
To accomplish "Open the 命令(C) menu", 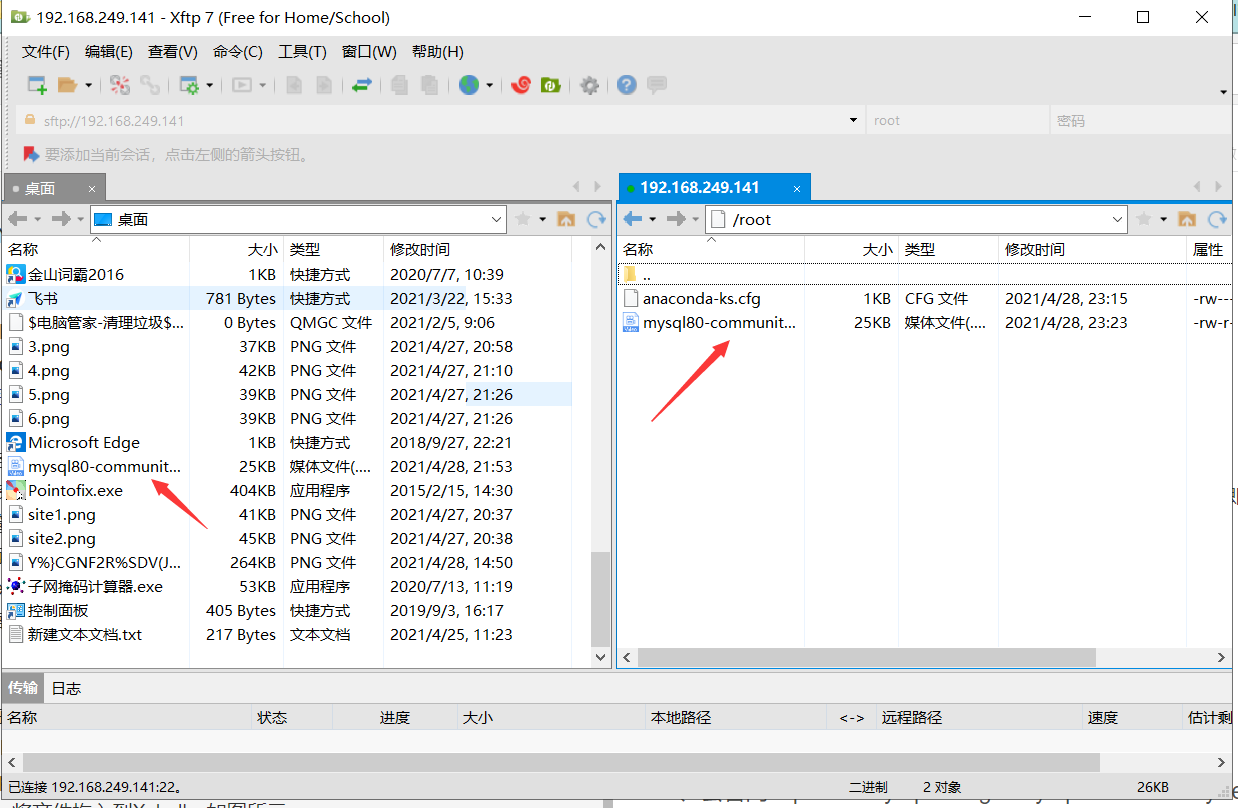I will coord(238,52).
